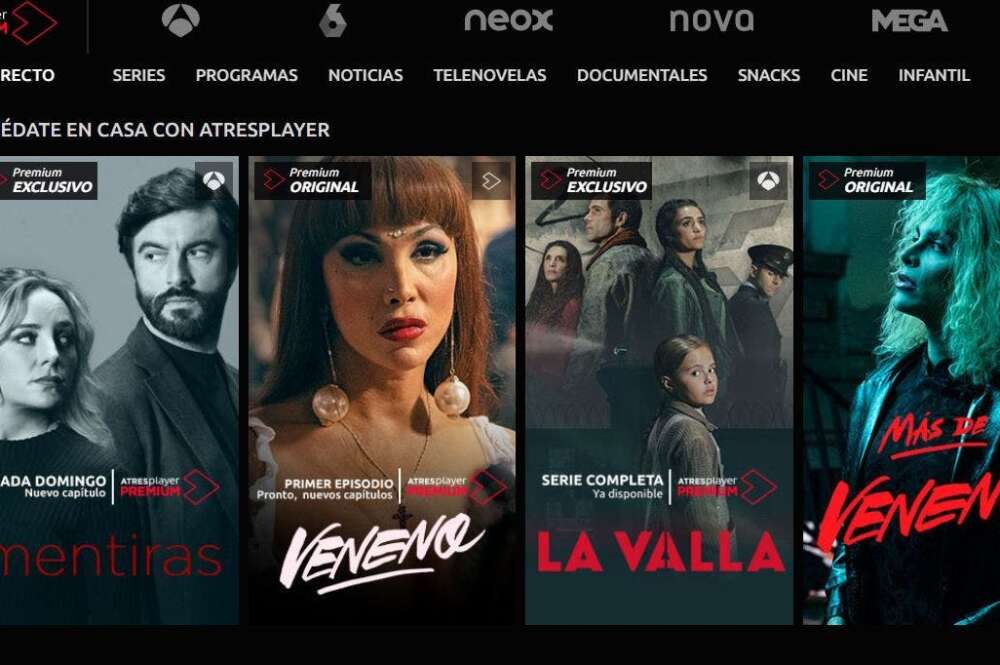Open the Noticias section
The image size is (1000, 665).
pos(365,75)
